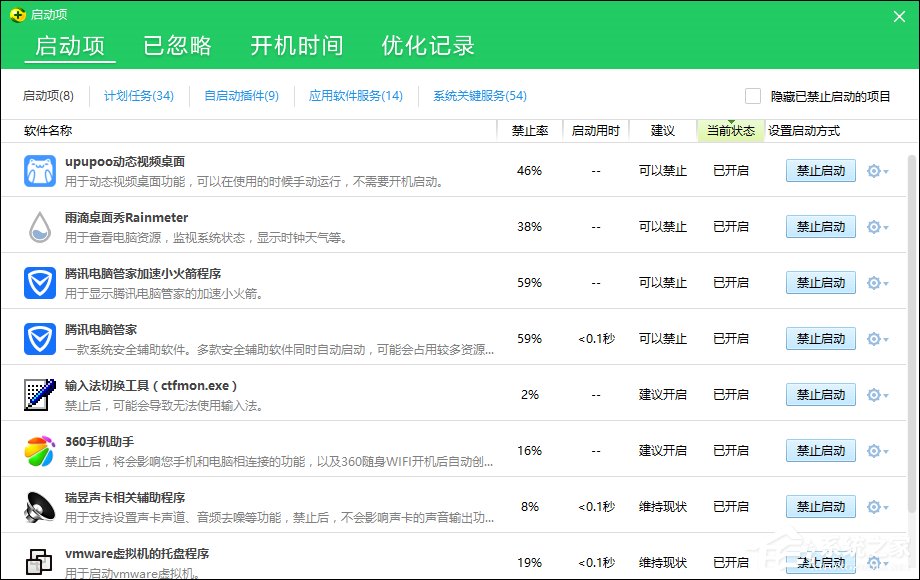Click the vmware虚拟机托盘程序 icon
This screenshot has height=580, width=920.
(39, 560)
